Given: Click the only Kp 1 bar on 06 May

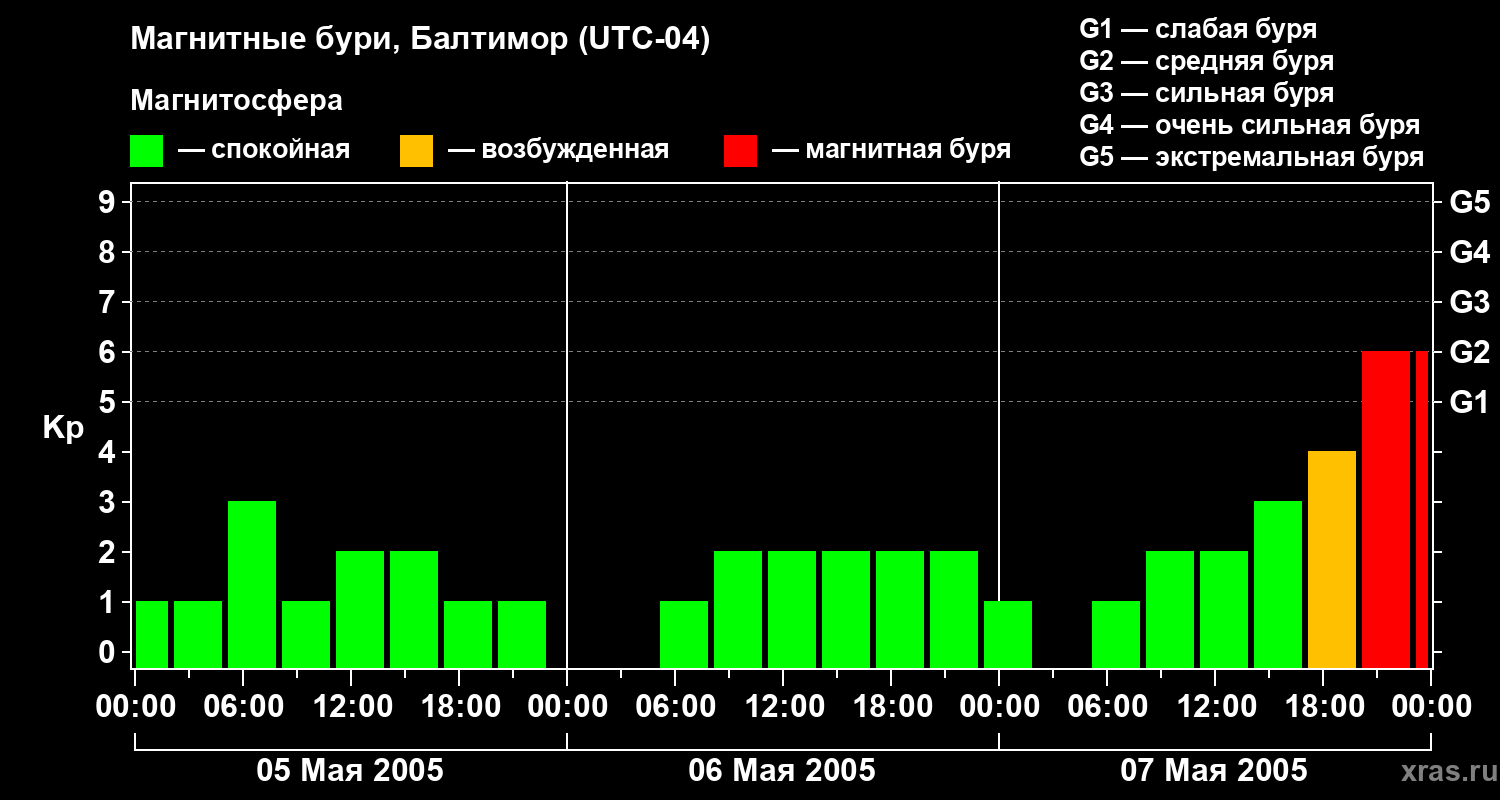Looking at the screenshot, I should pos(684,635).
